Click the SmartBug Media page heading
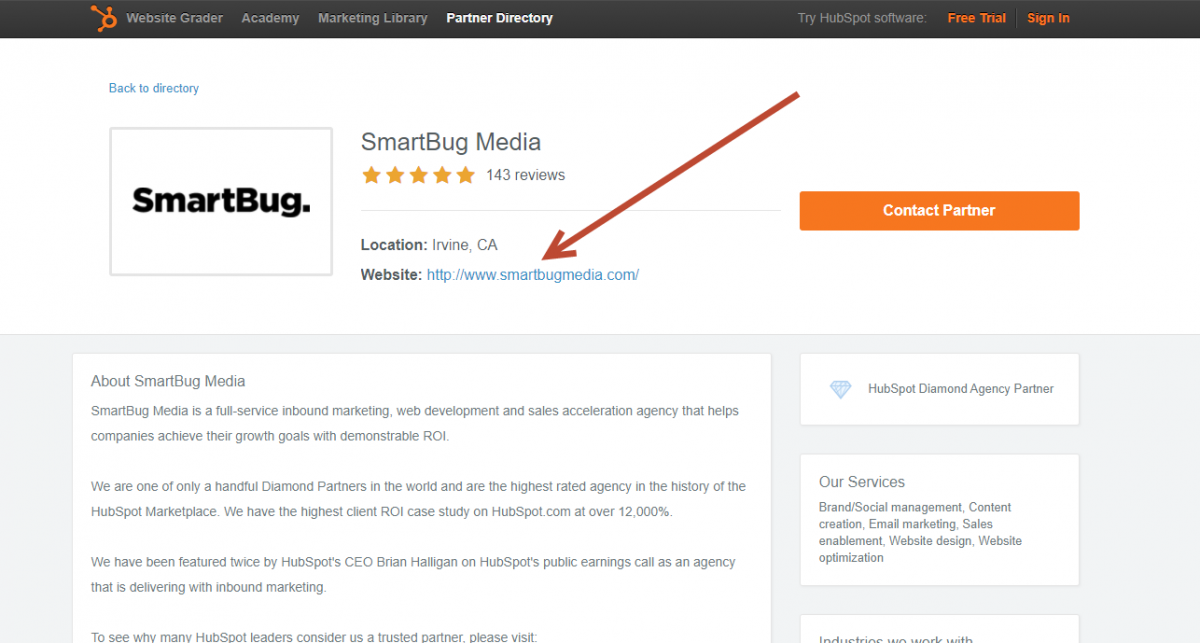This screenshot has width=1200, height=643. (451, 142)
